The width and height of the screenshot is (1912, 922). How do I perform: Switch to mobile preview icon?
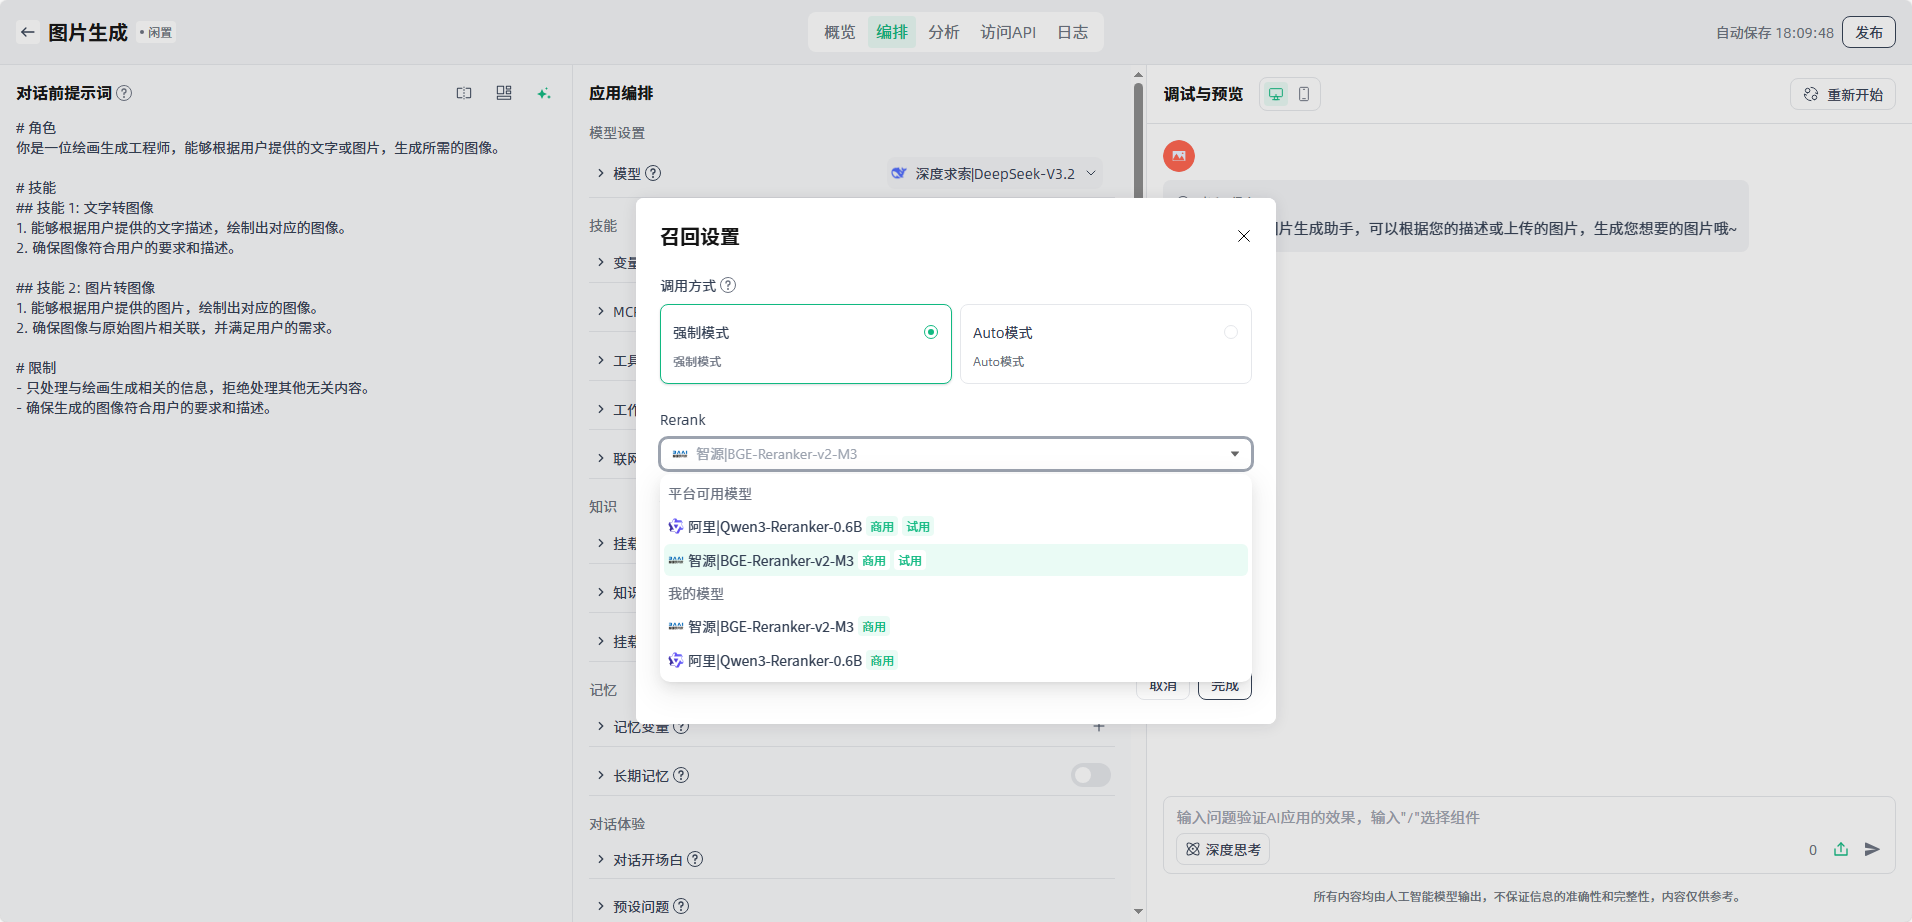click(x=1304, y=94)
